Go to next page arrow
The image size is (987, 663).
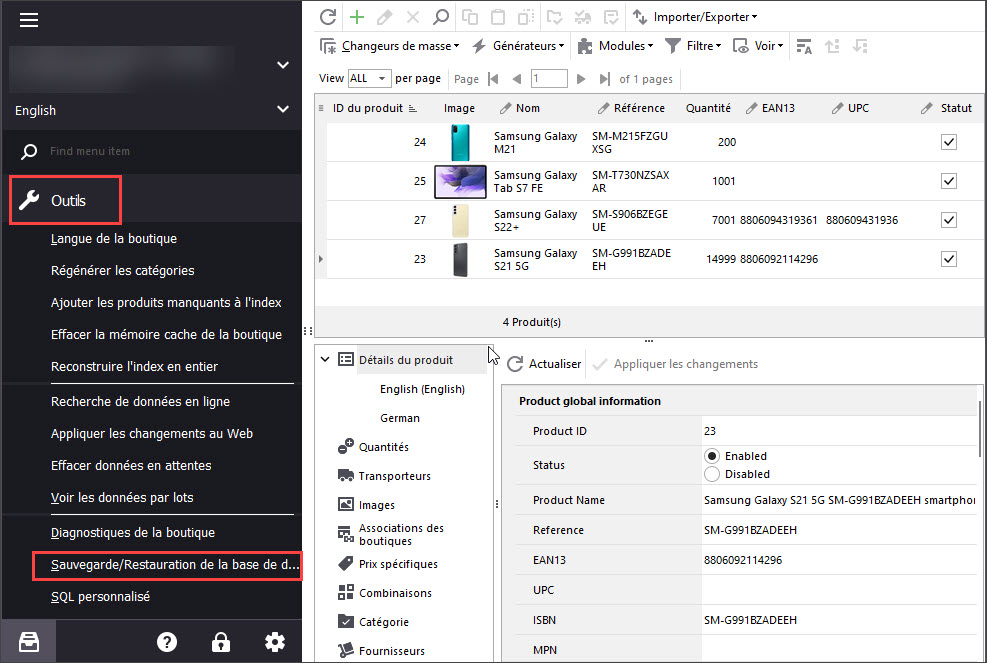581,79
